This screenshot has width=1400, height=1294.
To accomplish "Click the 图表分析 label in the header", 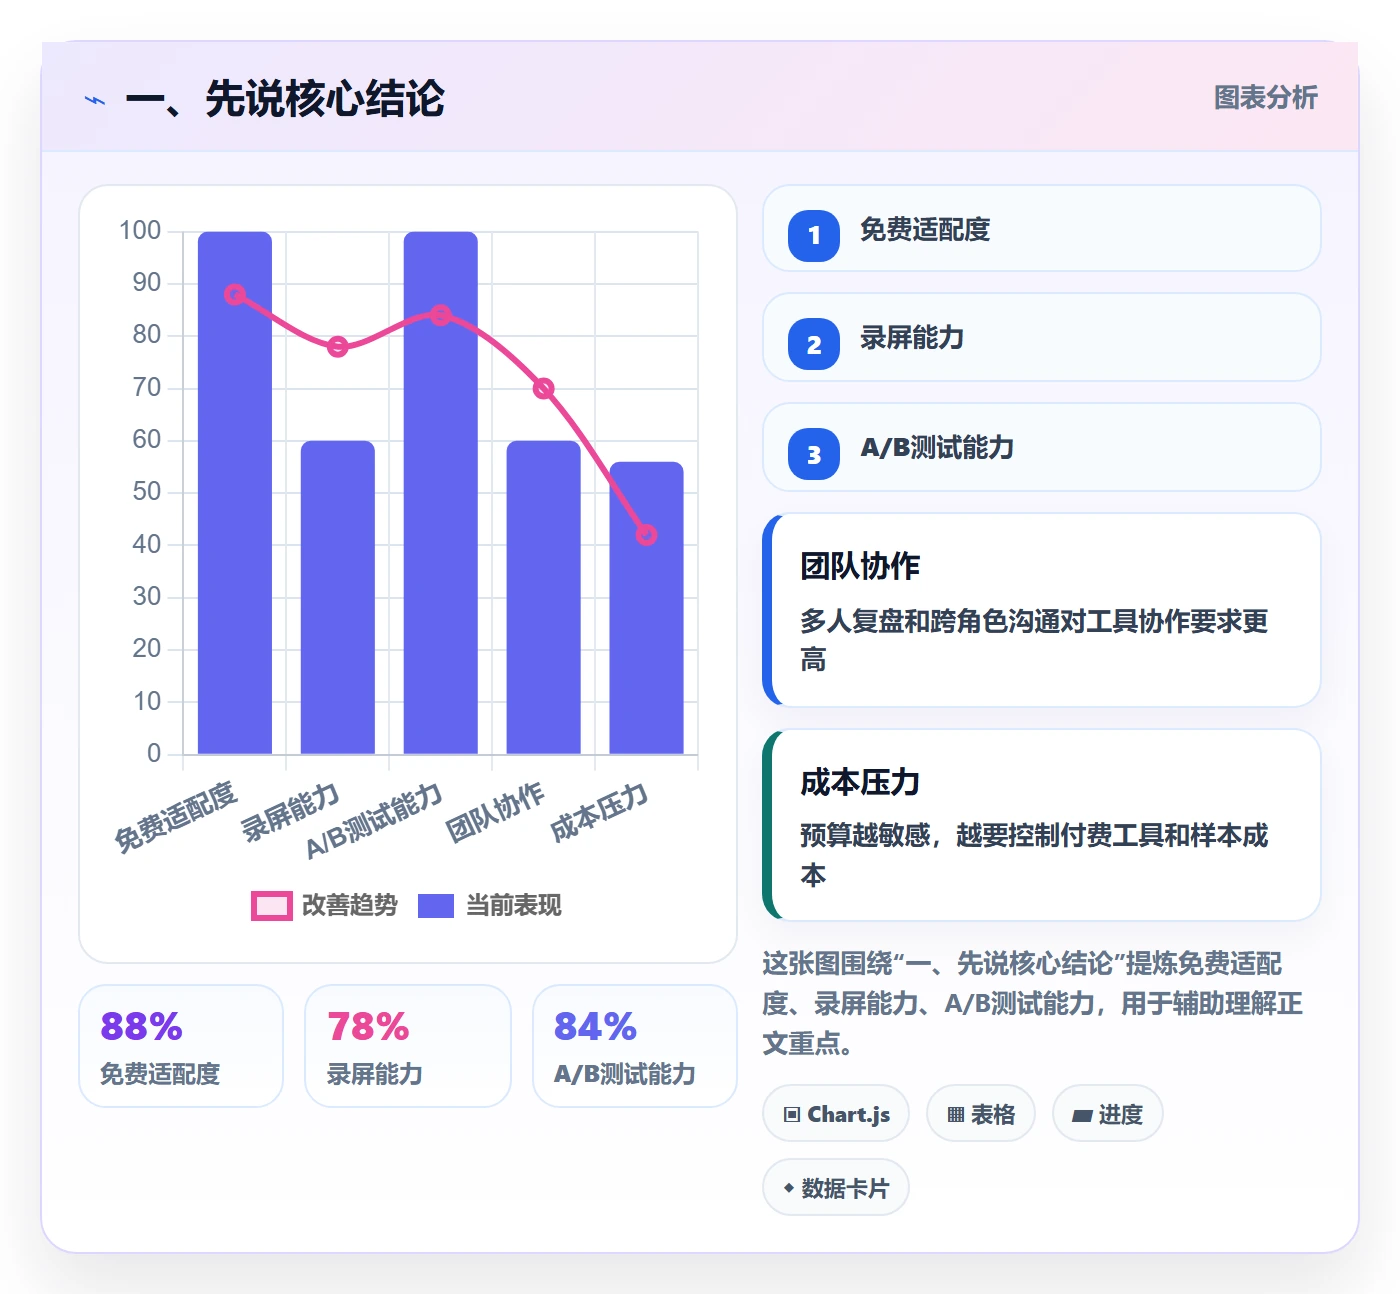I will coord(1265,98).
